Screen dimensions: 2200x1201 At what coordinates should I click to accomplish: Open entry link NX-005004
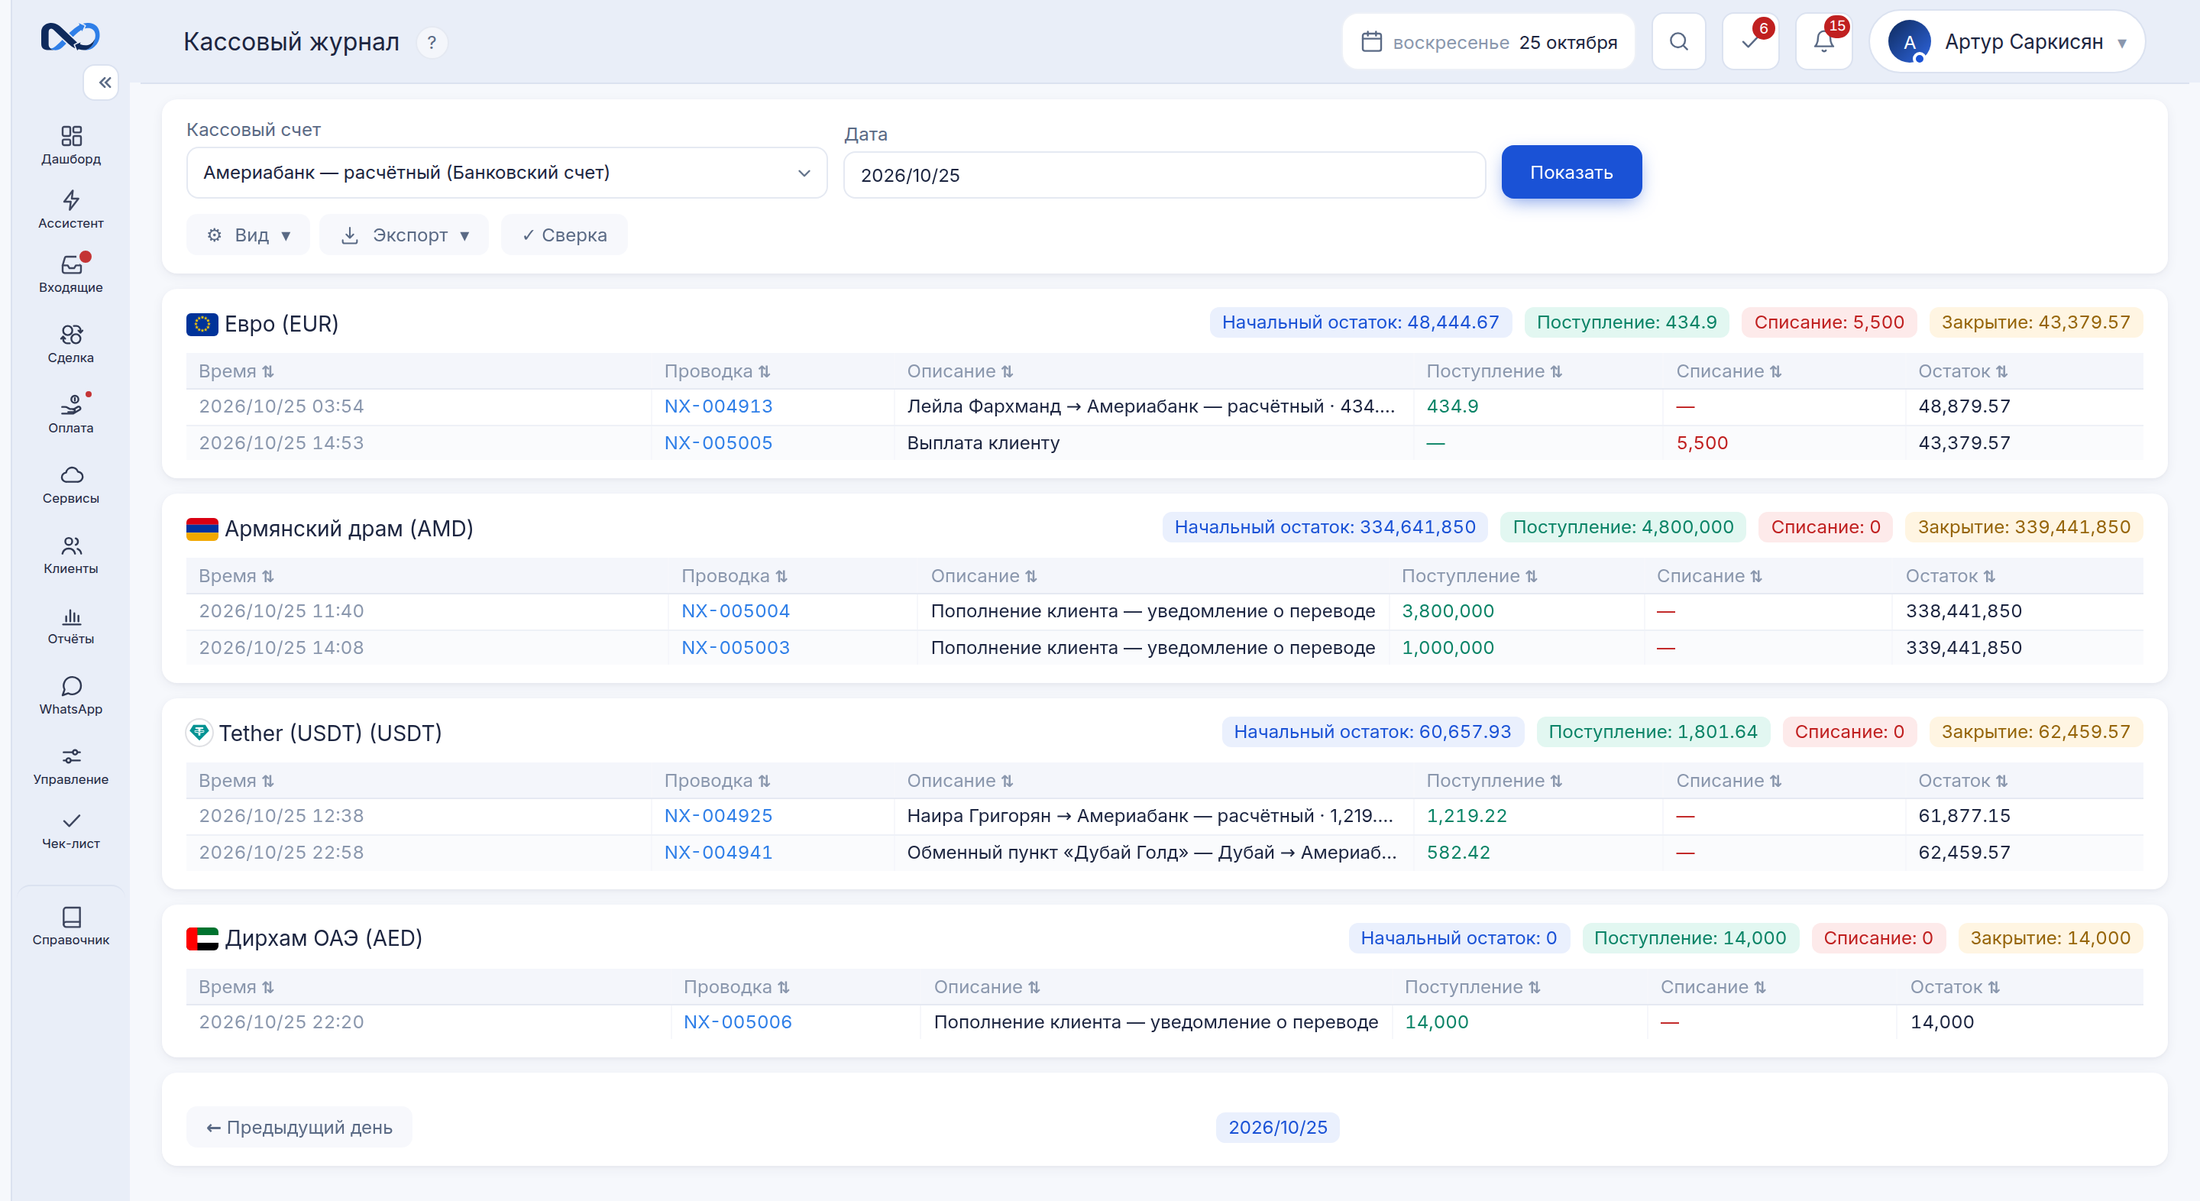[x=735, y=611]
